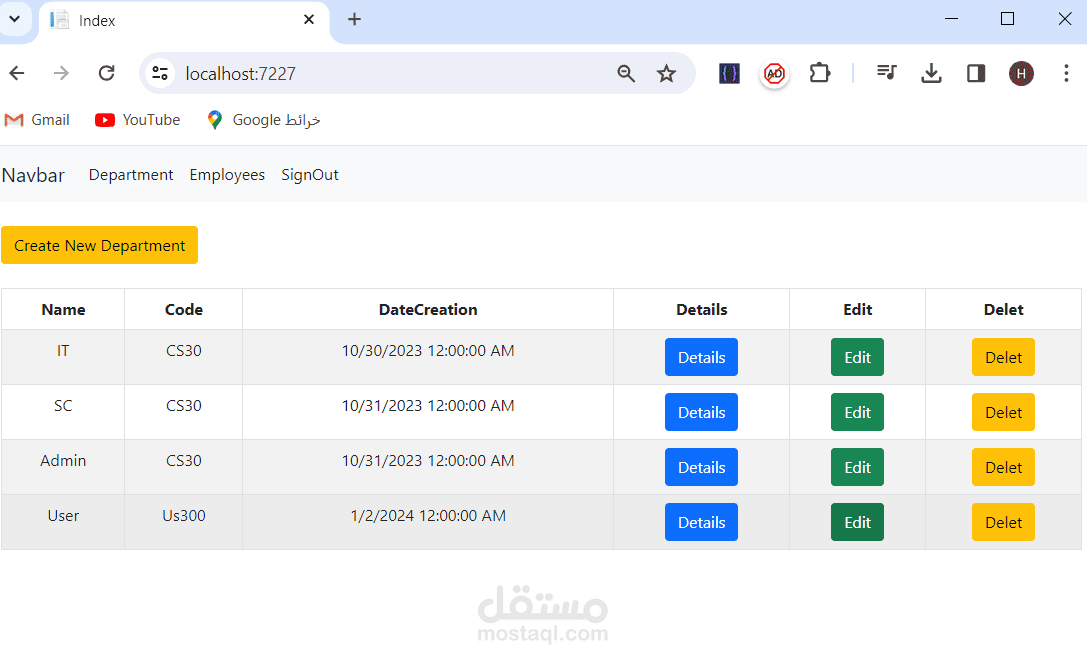Click Create New Department button
This screenshot has height=658, width=1087.
coord(99,245)
